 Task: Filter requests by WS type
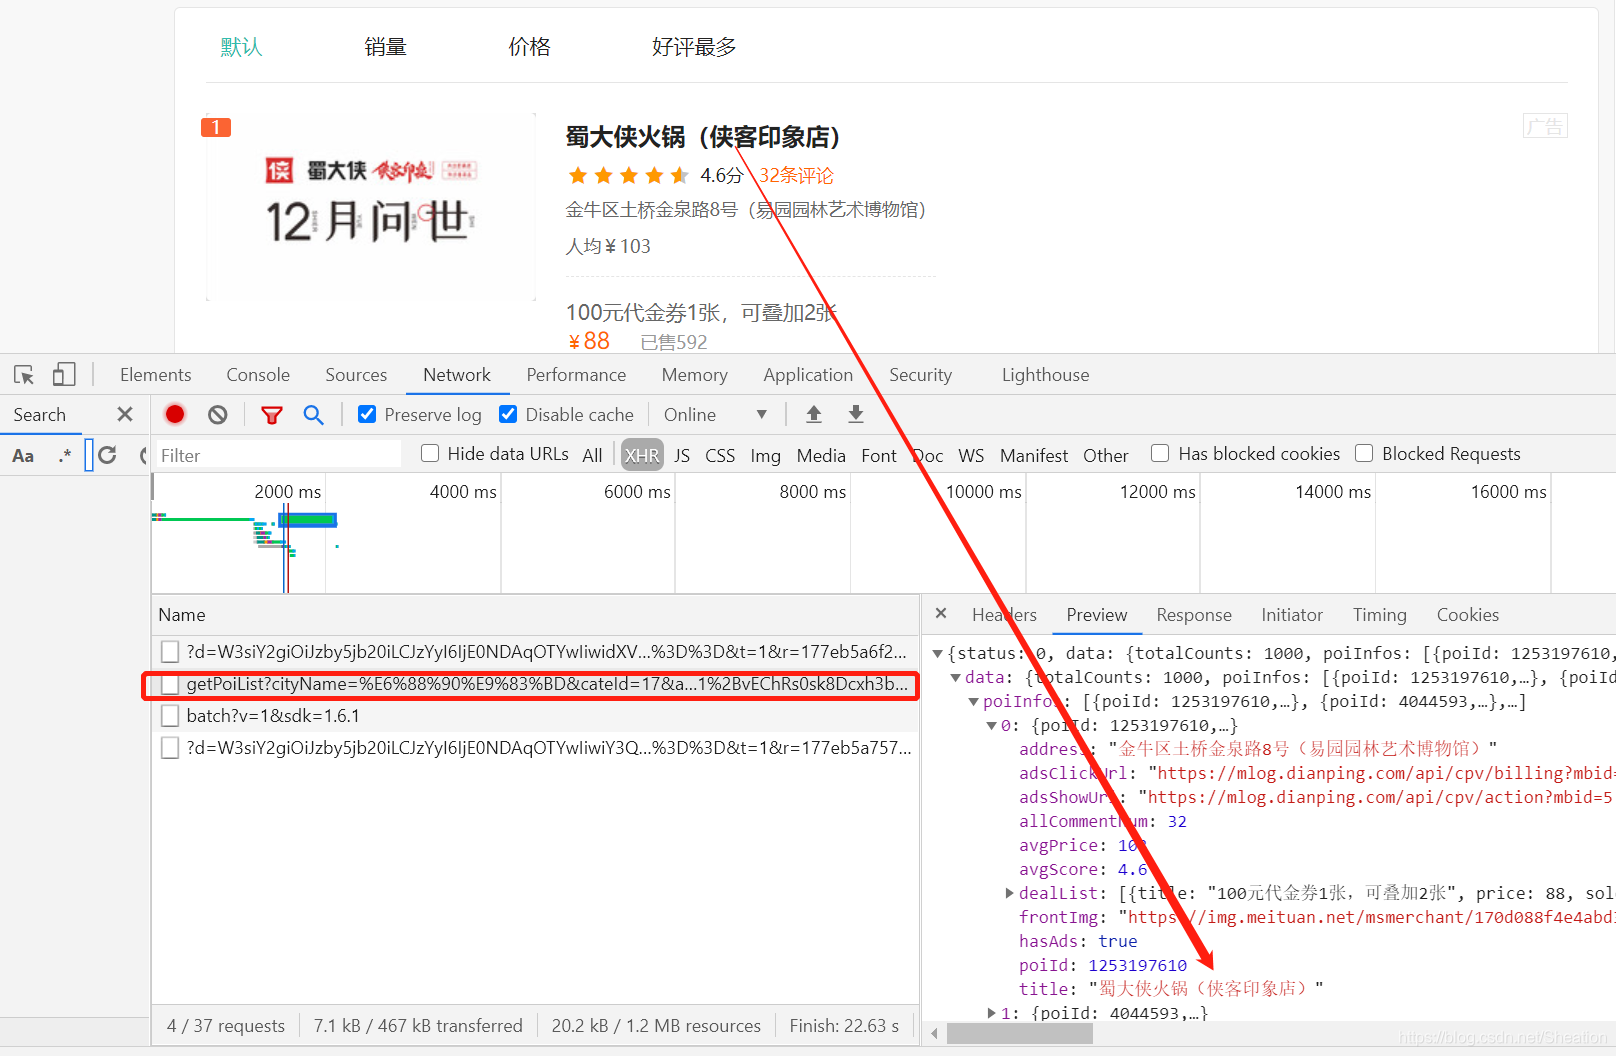(970, 456)
